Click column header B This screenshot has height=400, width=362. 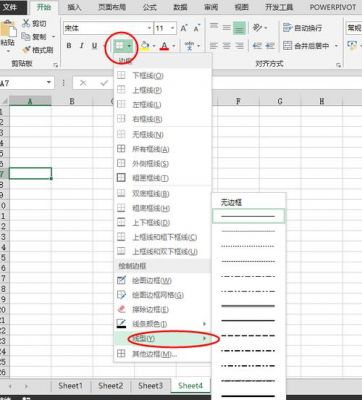coord(72,101)
